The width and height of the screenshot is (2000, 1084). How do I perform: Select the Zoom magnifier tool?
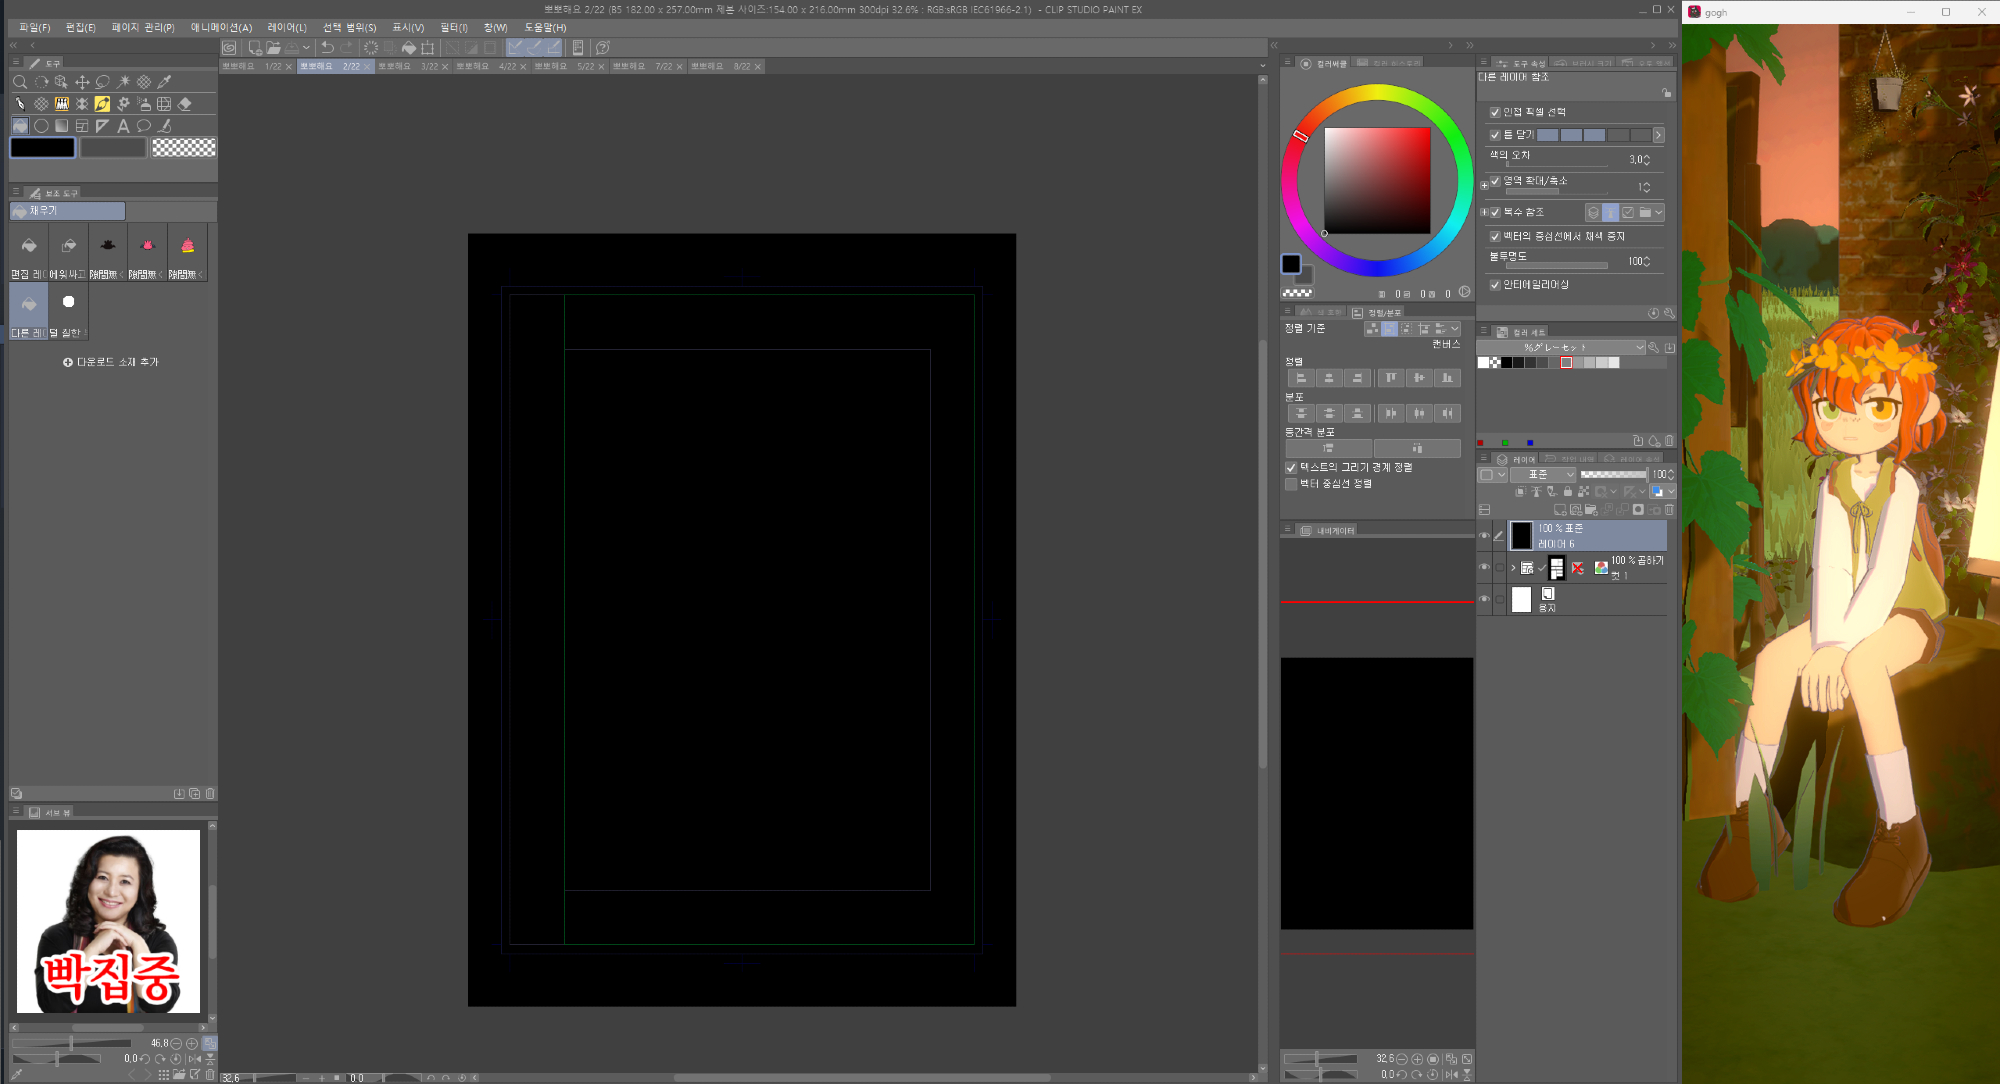pyautogui.click(x=20, y=82)
